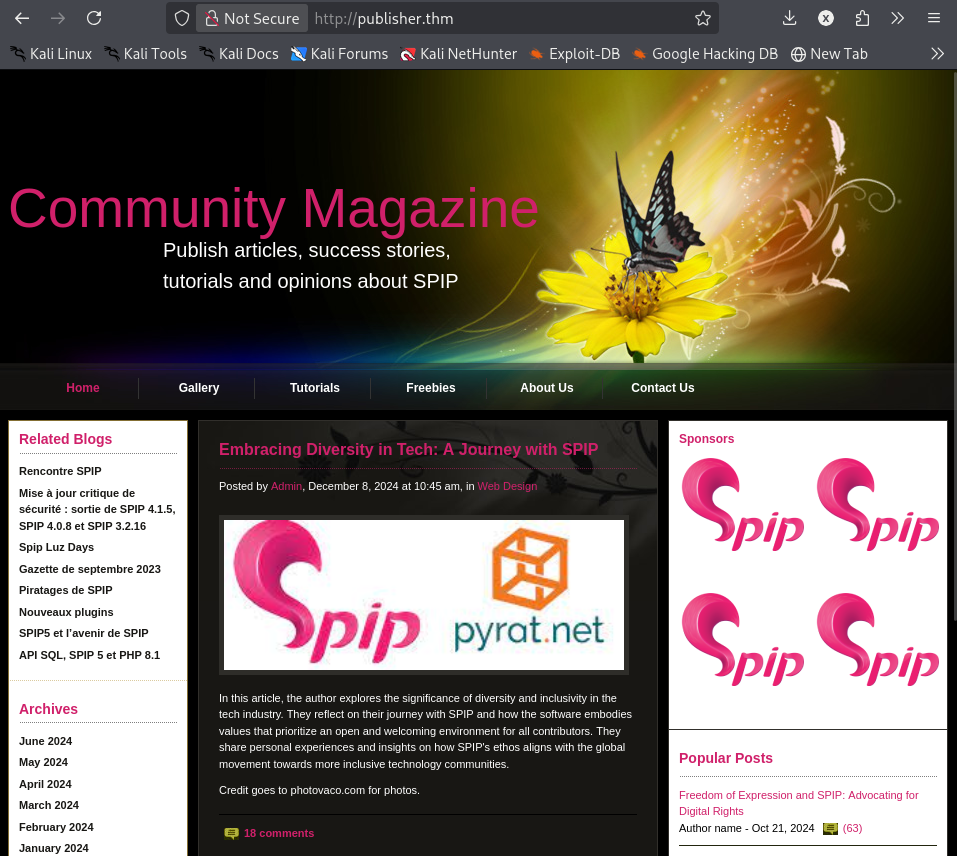The height and width of the screenshot is (856, 957).
Task: Click the Community Magazine site title
Action: (273, 209)
